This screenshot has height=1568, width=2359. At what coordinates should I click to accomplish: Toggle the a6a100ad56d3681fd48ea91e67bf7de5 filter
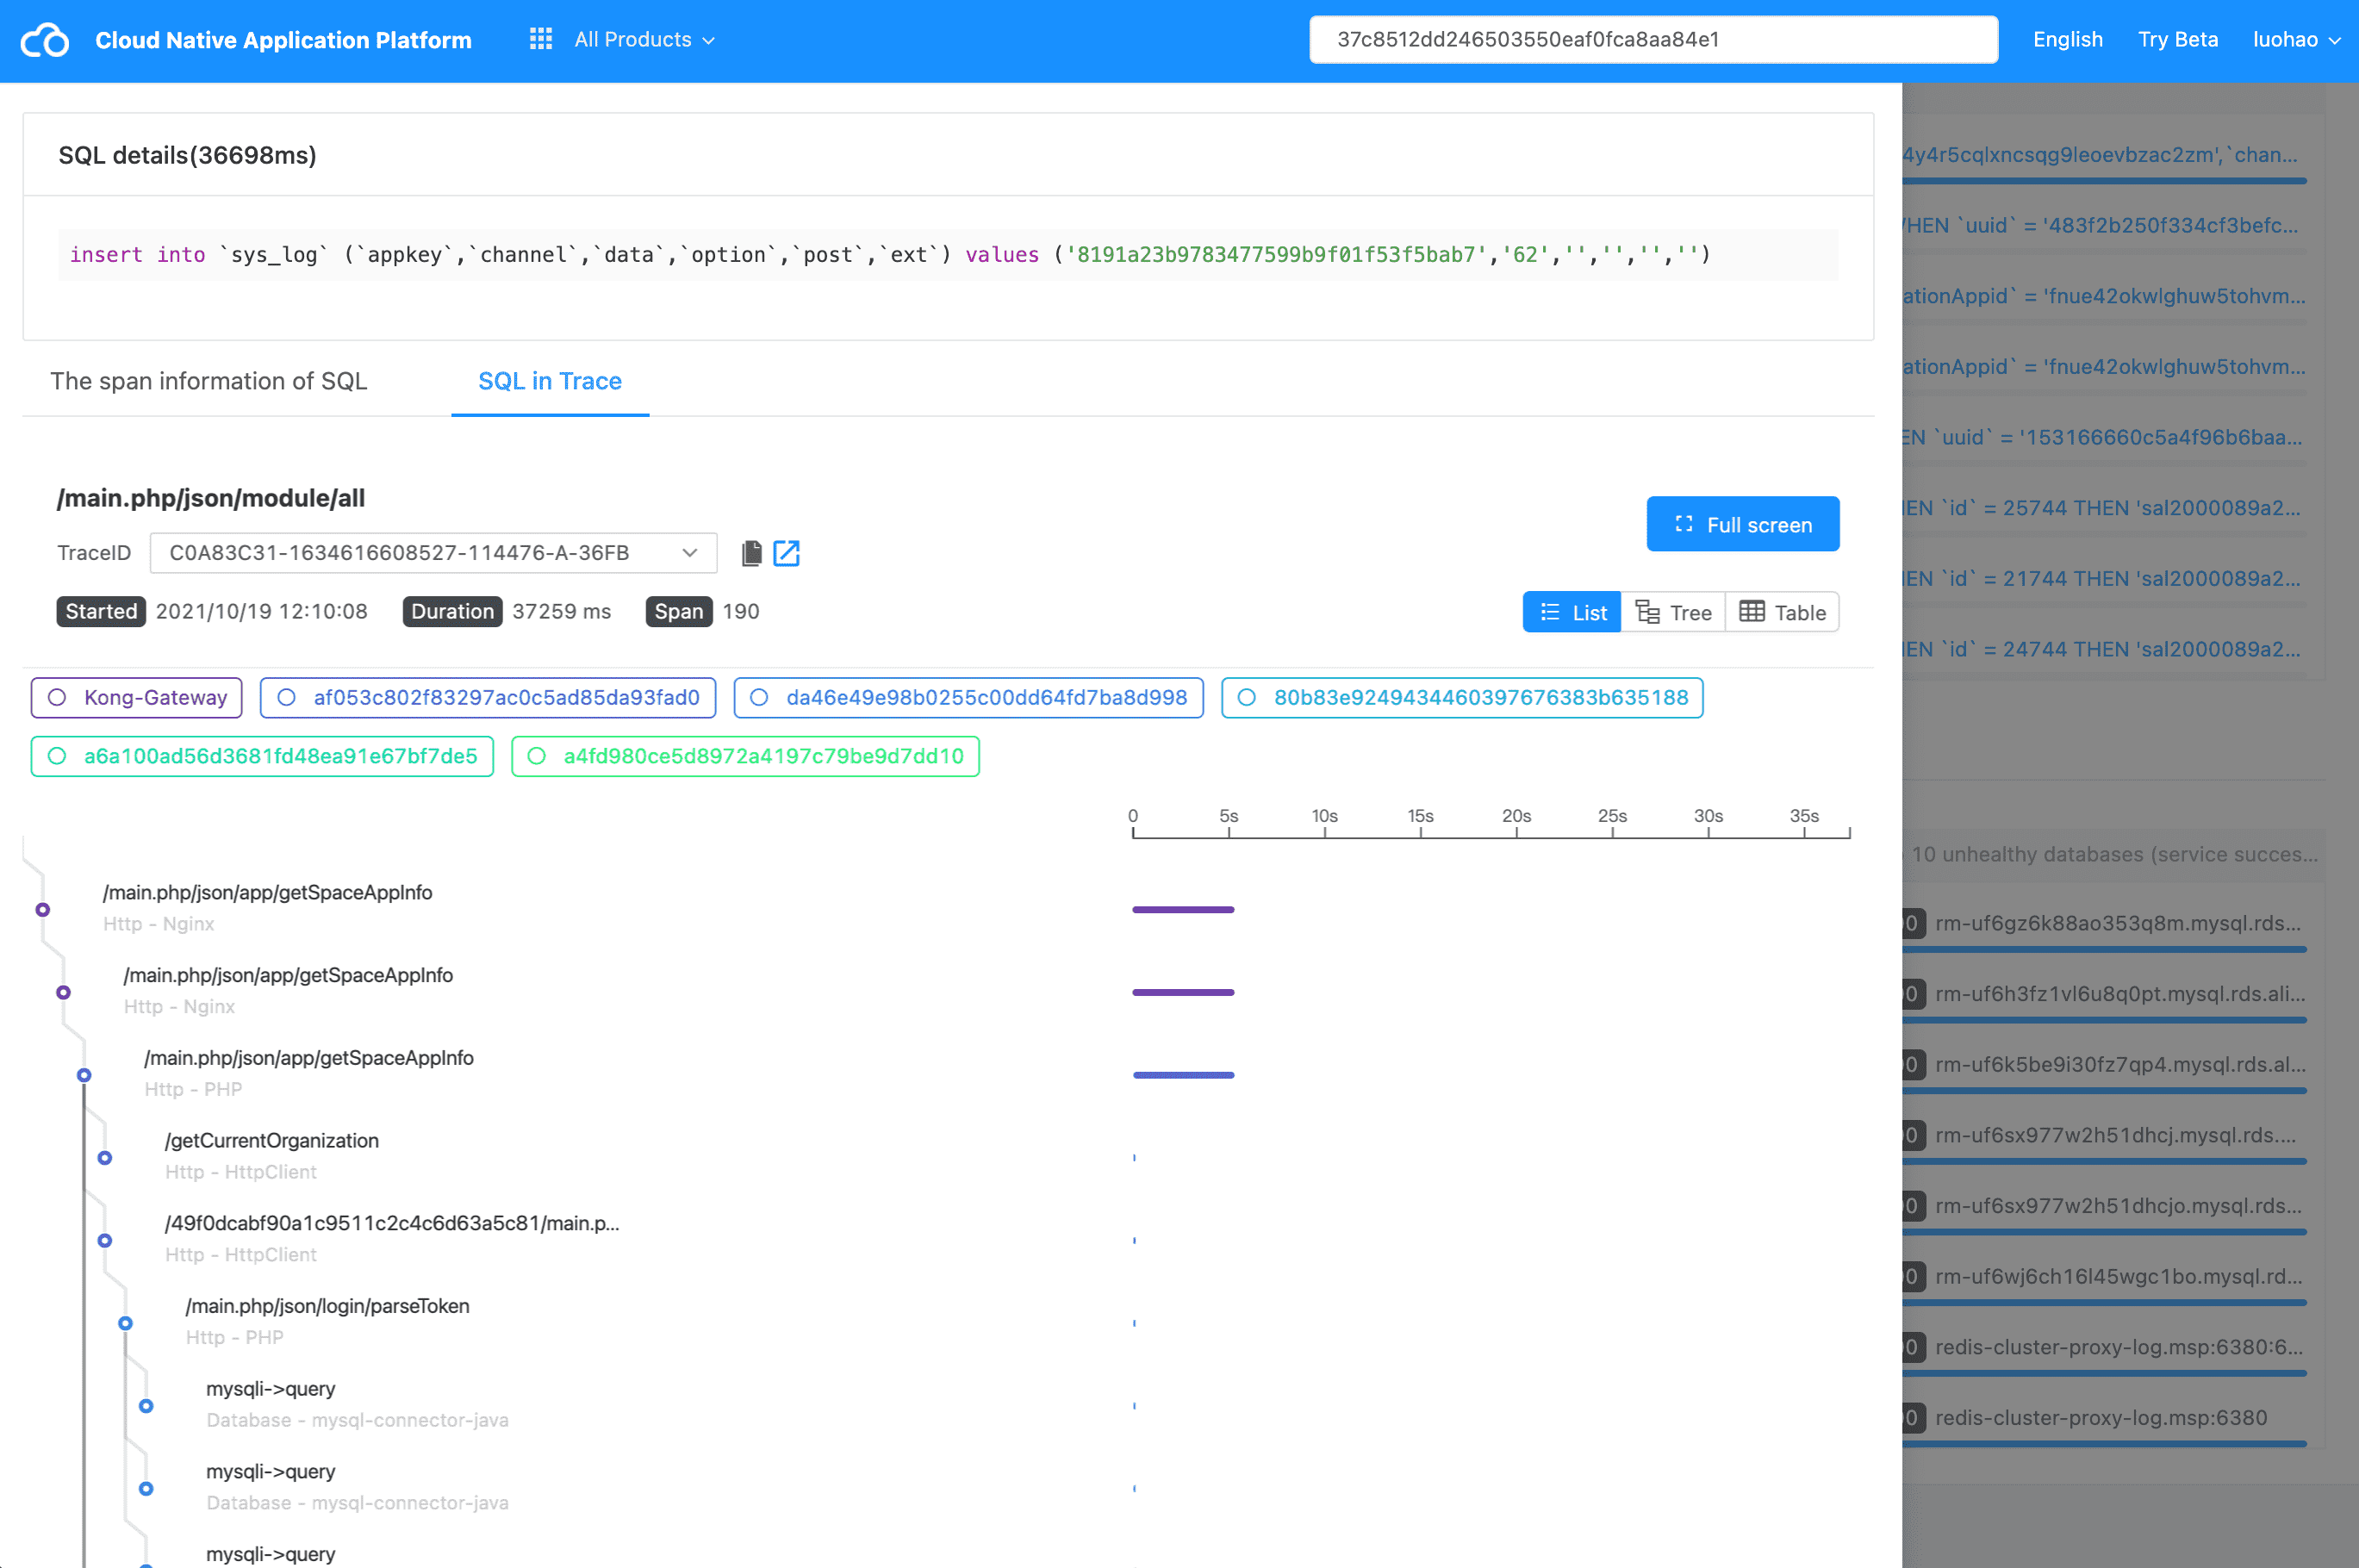262,756
